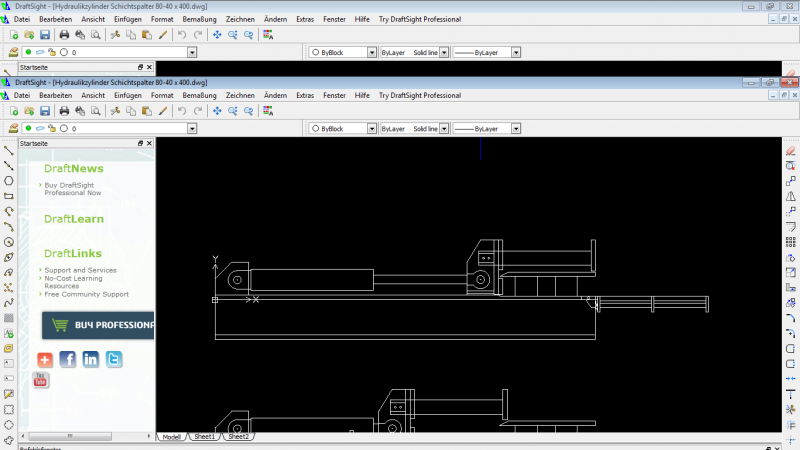Open the YouTube icon in Startseite panel
800x450 pixels.
[41, 379]
